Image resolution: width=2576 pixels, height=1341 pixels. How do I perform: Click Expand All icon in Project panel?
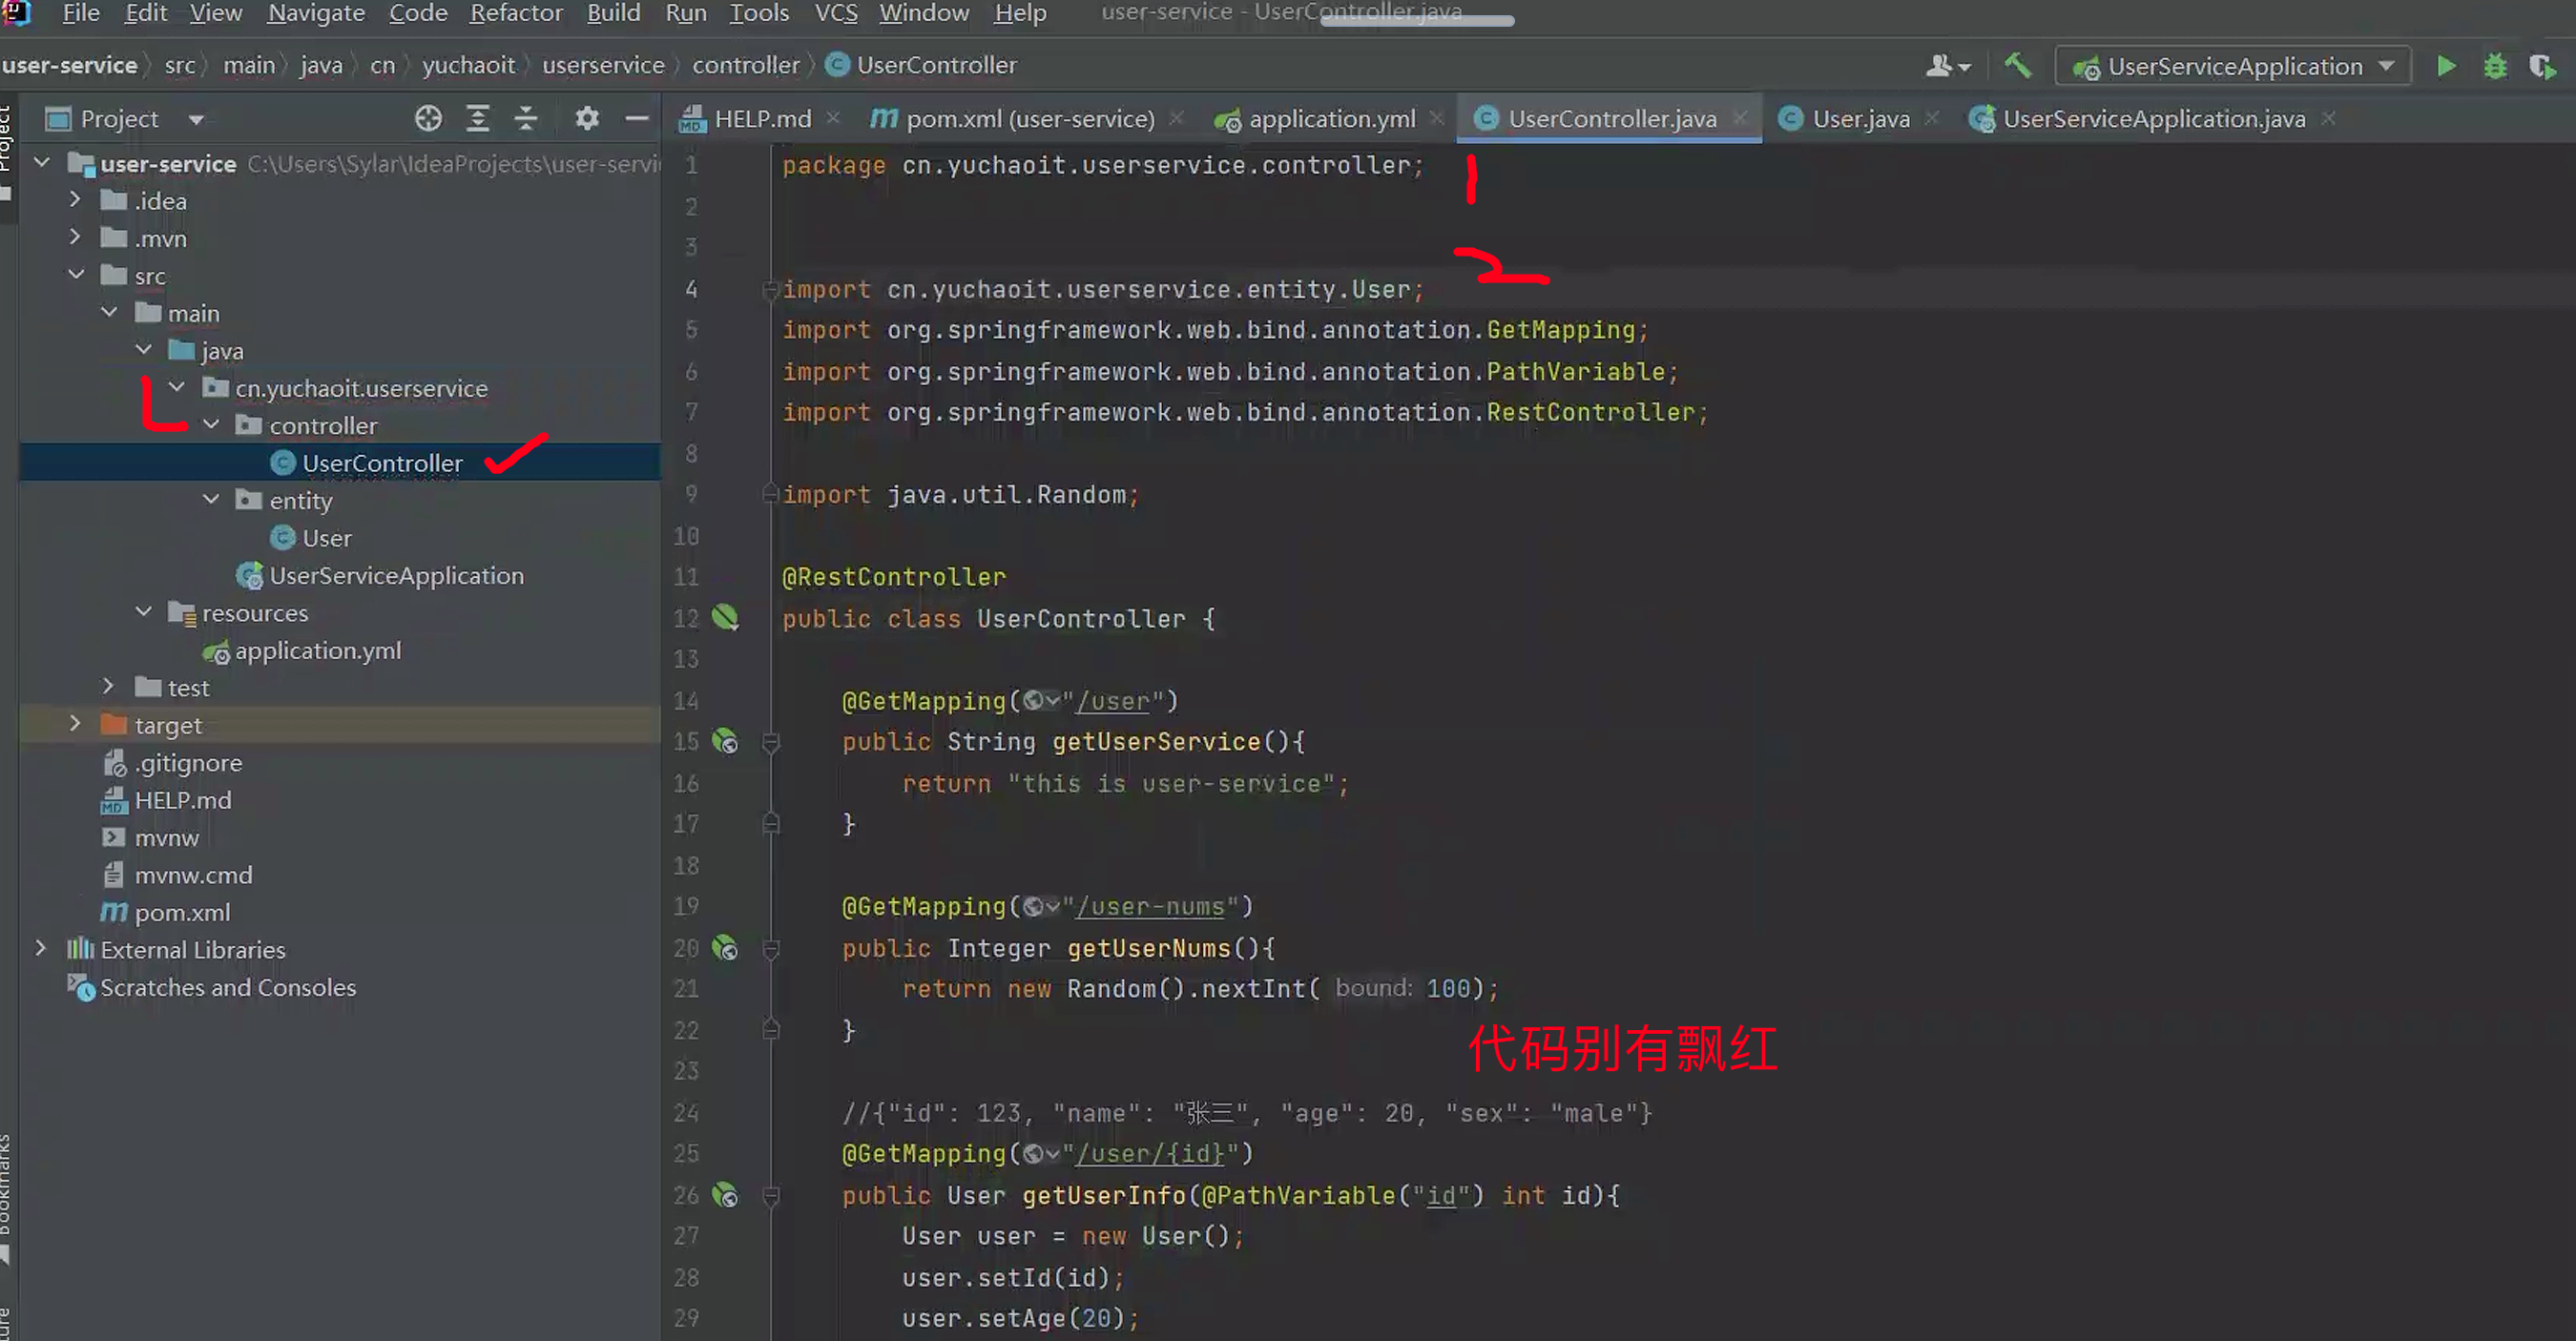click(478, 118)
